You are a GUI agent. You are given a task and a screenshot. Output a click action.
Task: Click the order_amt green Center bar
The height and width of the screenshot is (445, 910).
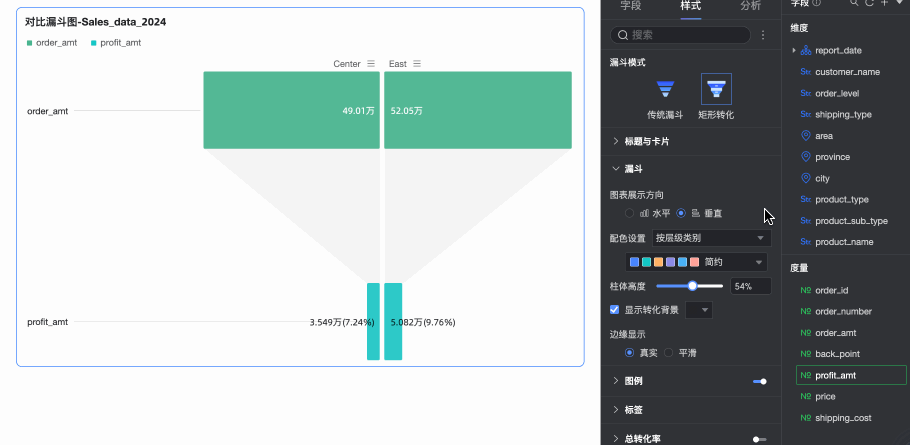[x=291, y=110]
